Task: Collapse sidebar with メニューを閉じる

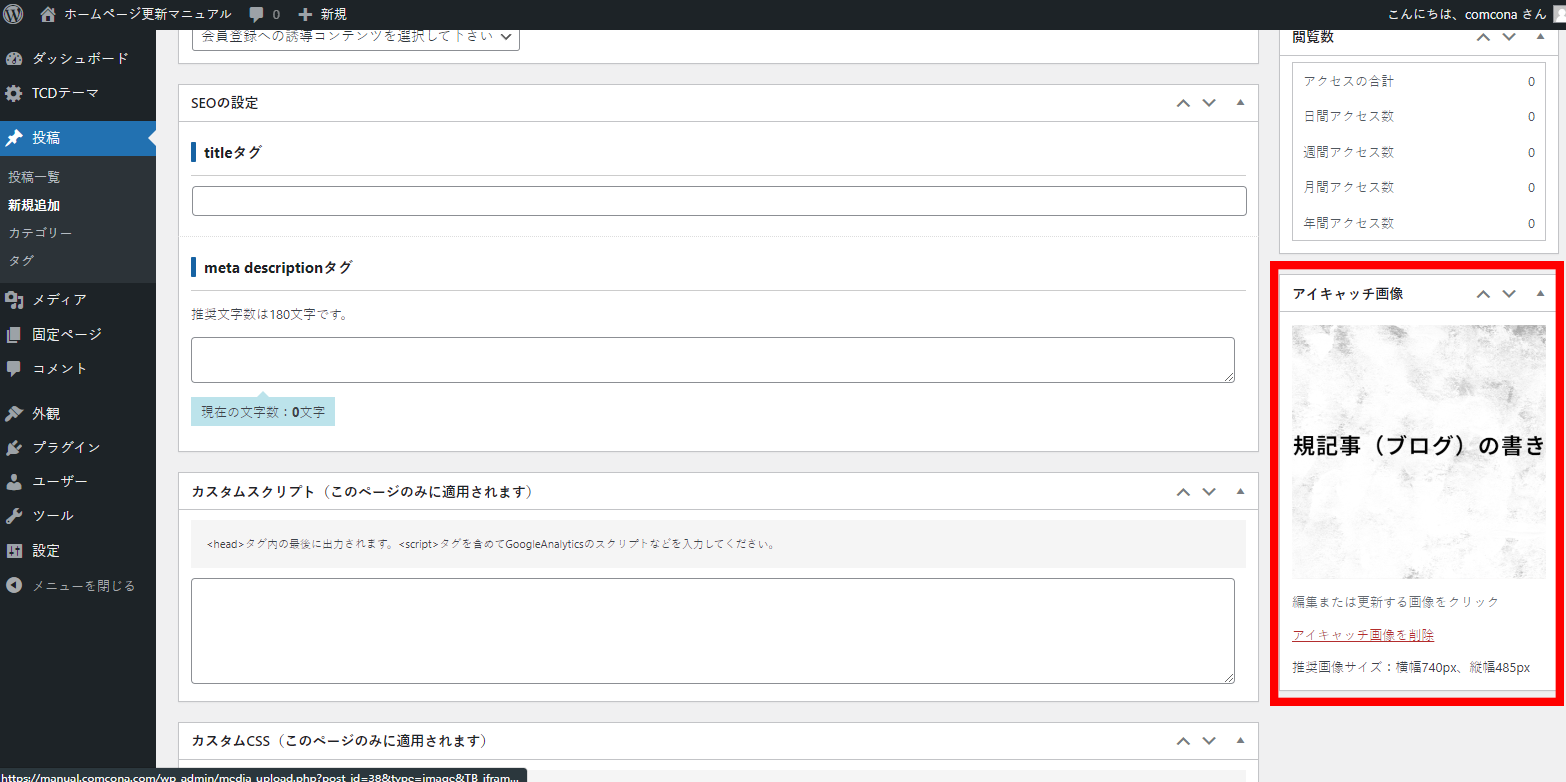Action: click(82, 585)
